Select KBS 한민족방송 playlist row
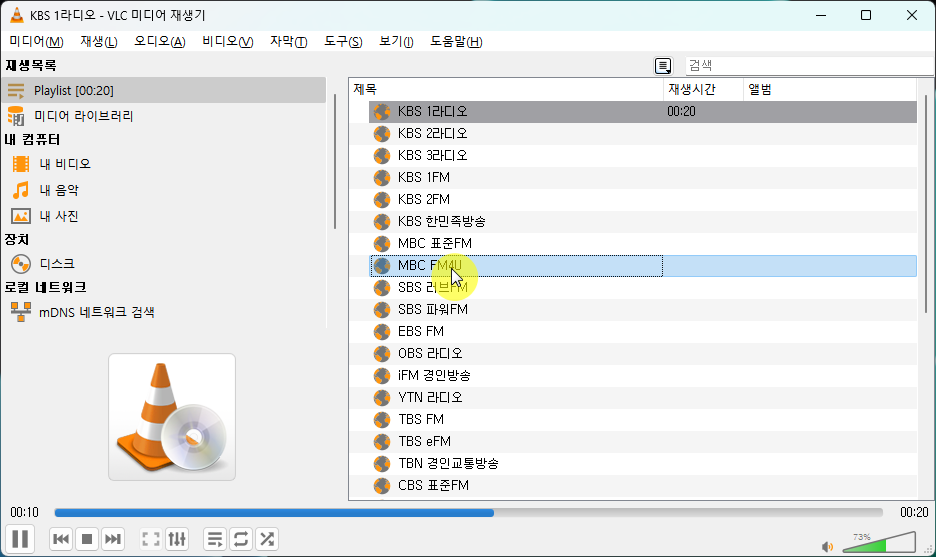The width and height of the screenshot is (936, 557). [643, 221]
